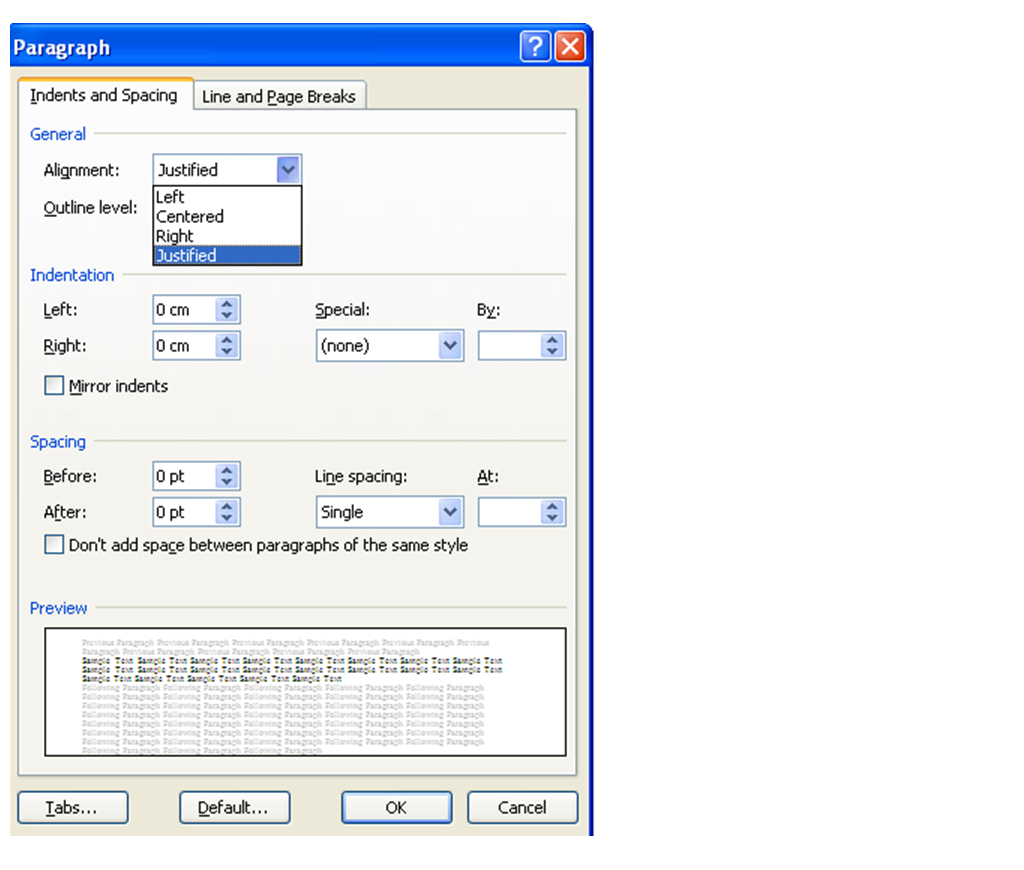Select the Indents and Spacing tab

click(103, 96)
